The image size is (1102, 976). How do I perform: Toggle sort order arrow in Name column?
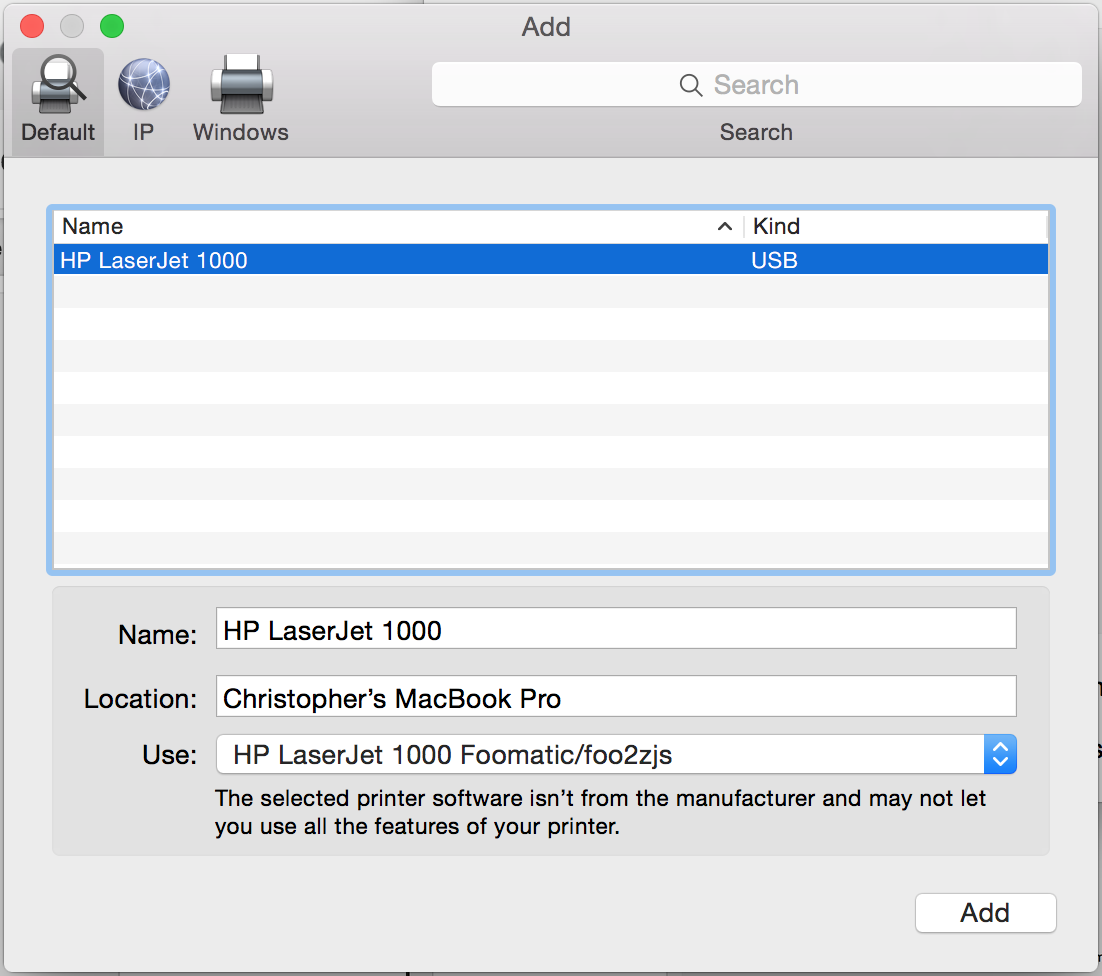click(725, 226)
